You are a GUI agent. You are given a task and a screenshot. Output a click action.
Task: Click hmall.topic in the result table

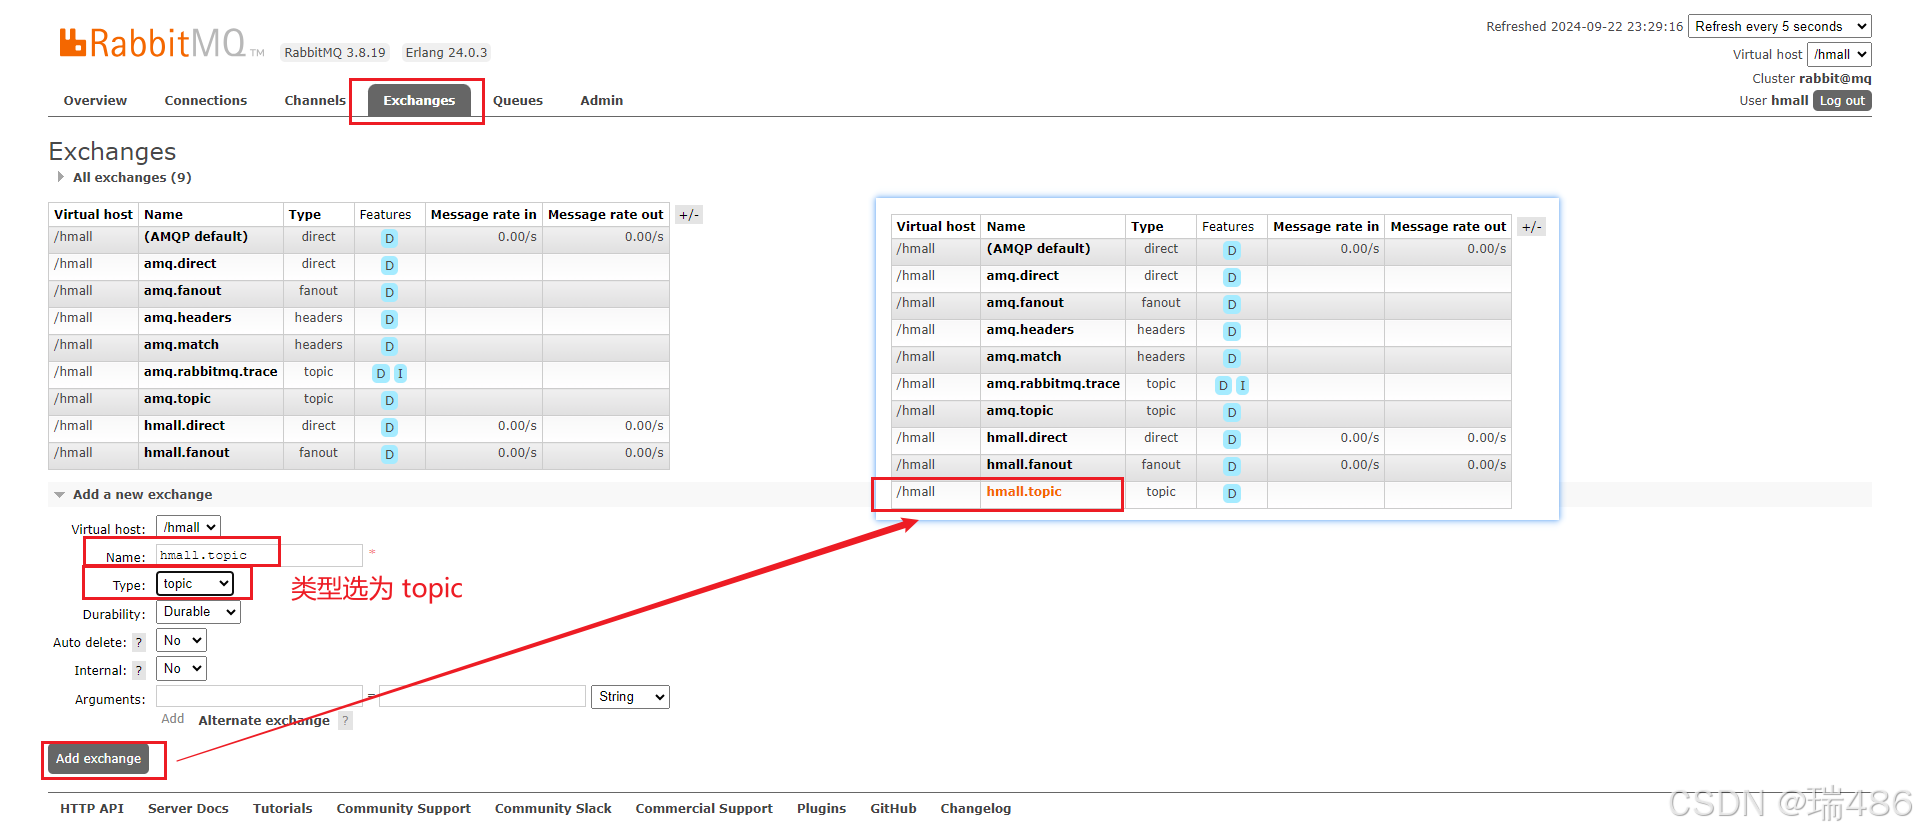[1024, 492]
